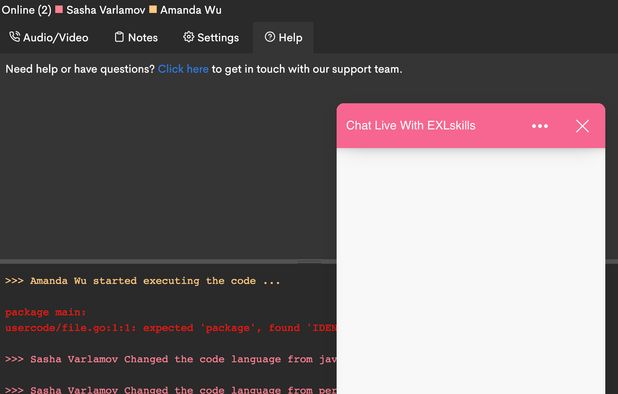Screen dimensions: 618x394
Task: Click the first 'Sasha Varlamov Changed the code language from jav' line
Action: pos(171,359)
